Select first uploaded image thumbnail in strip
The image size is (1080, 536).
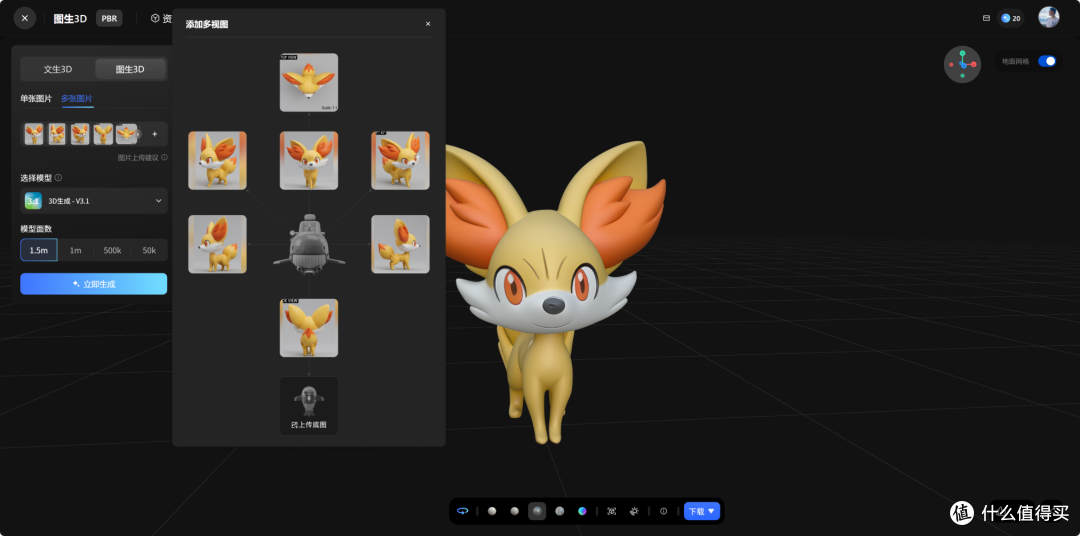34,134
